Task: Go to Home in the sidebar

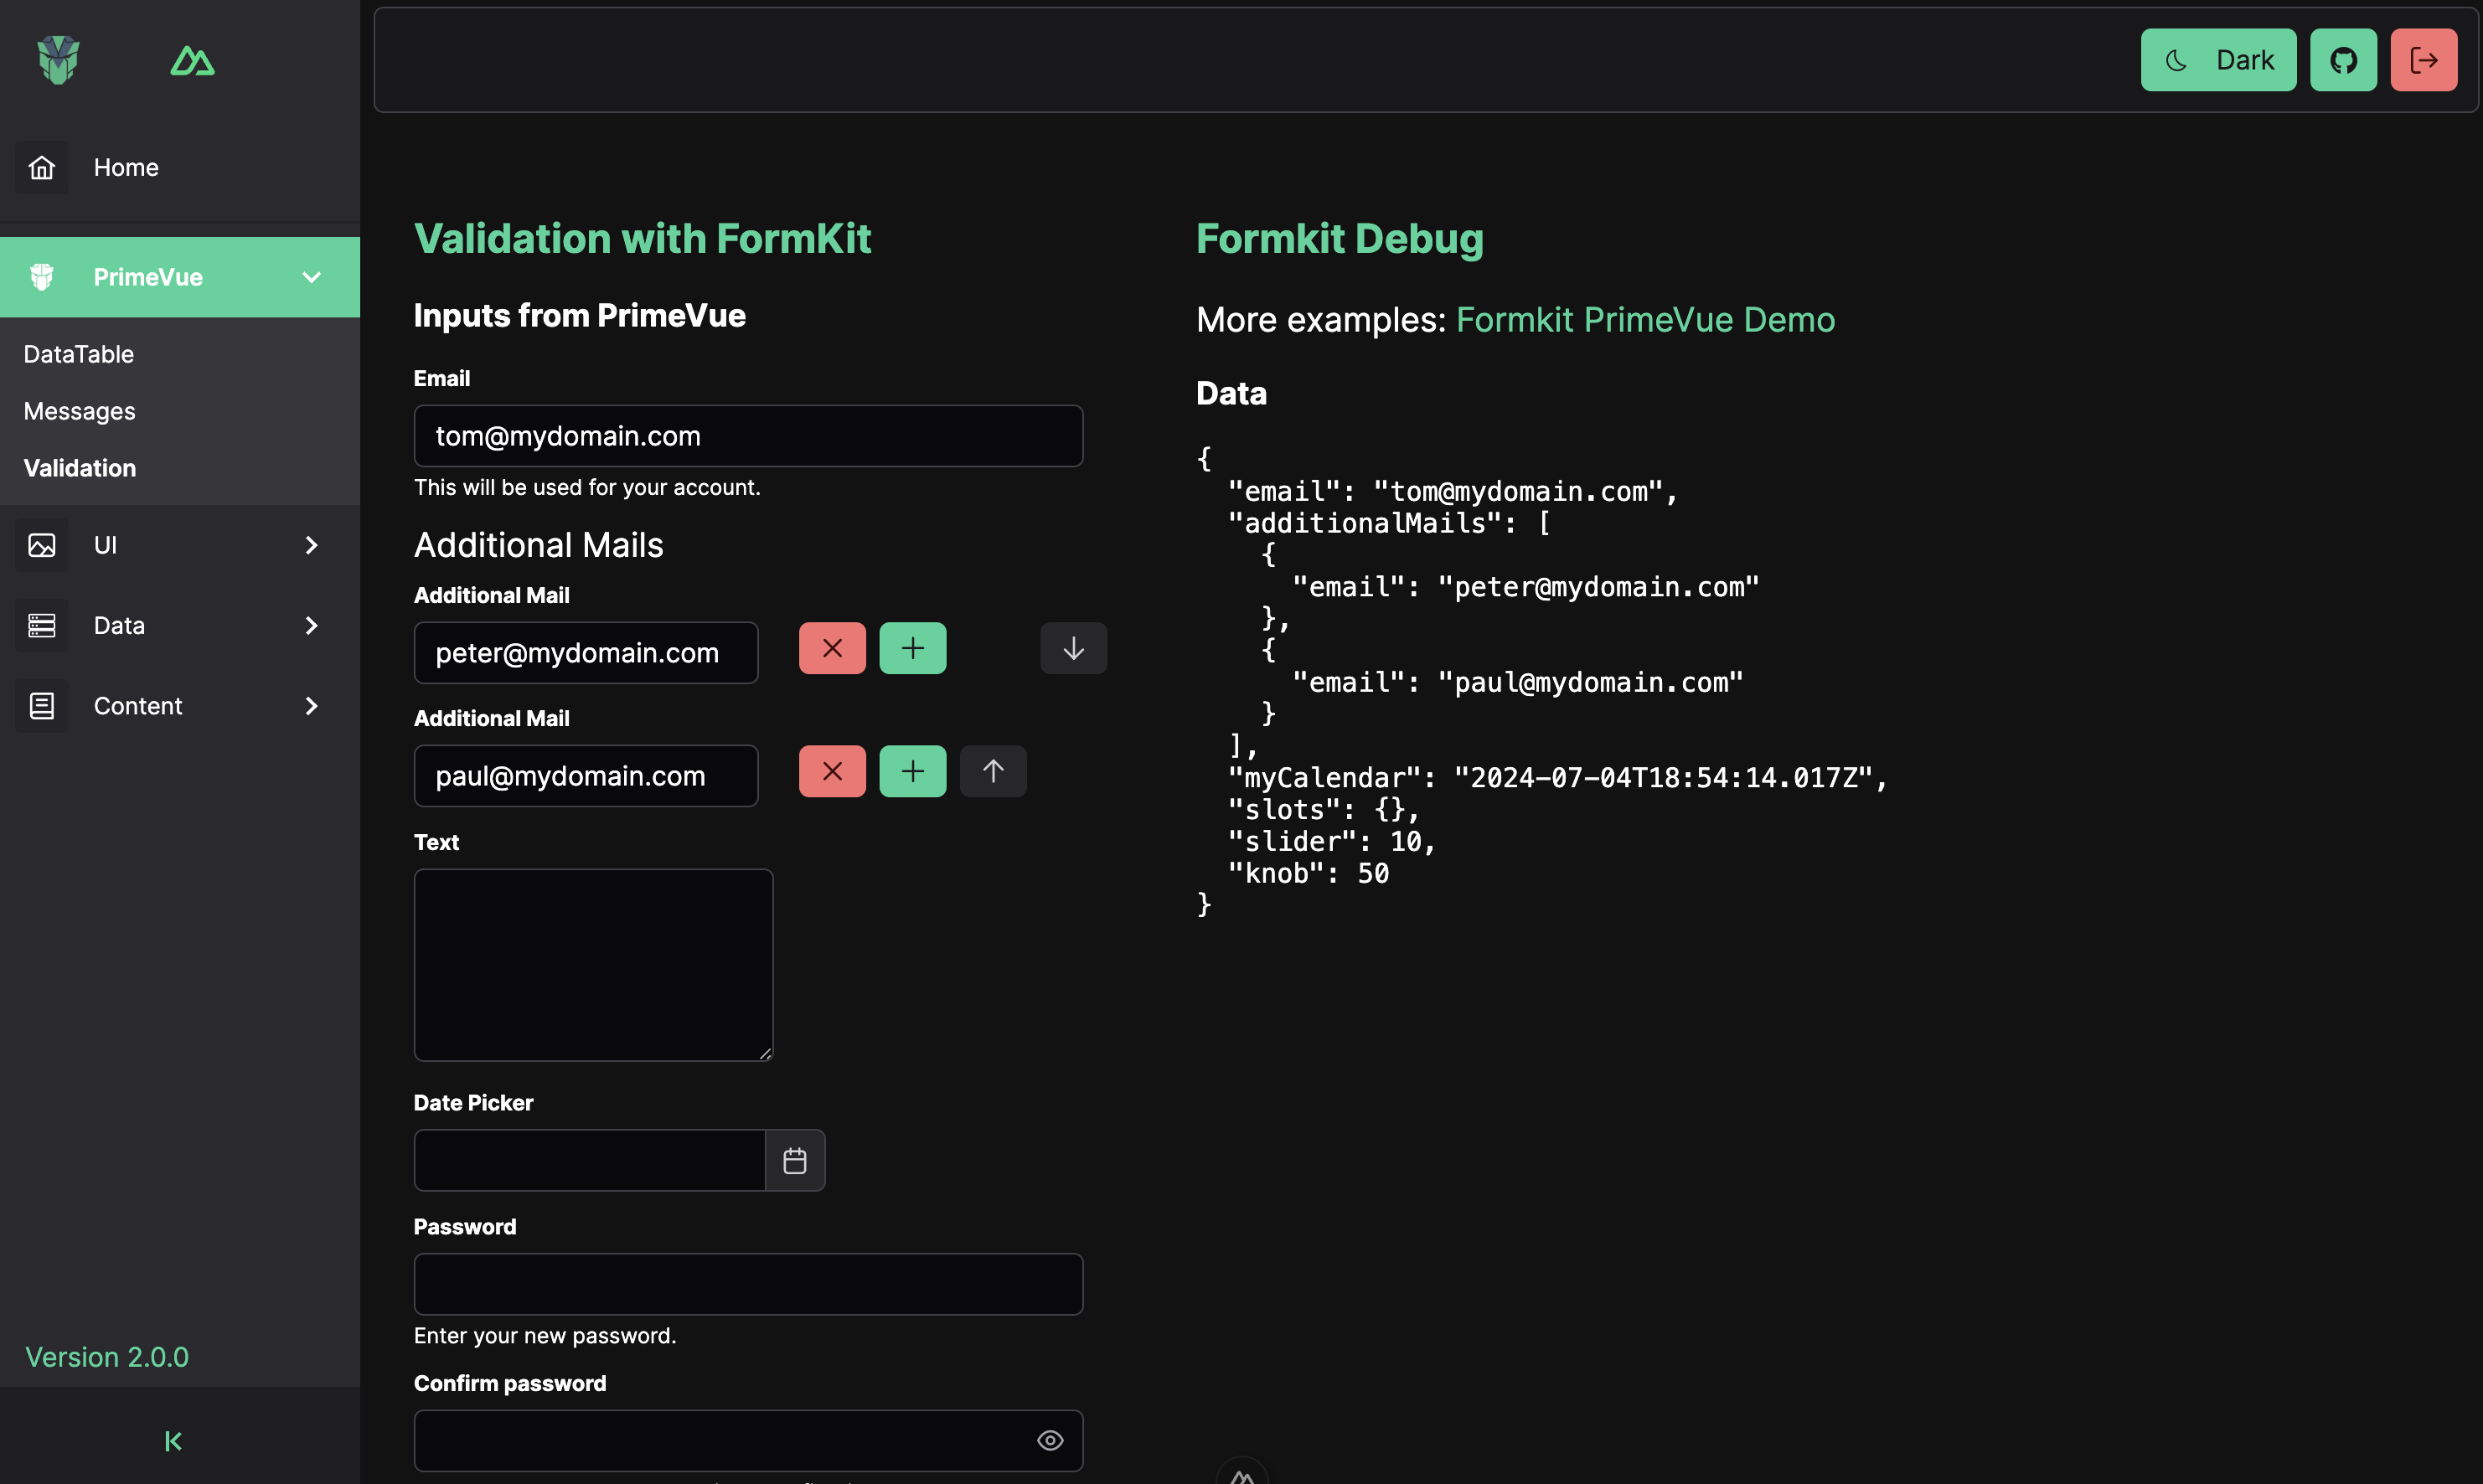Action: [126, 167]
